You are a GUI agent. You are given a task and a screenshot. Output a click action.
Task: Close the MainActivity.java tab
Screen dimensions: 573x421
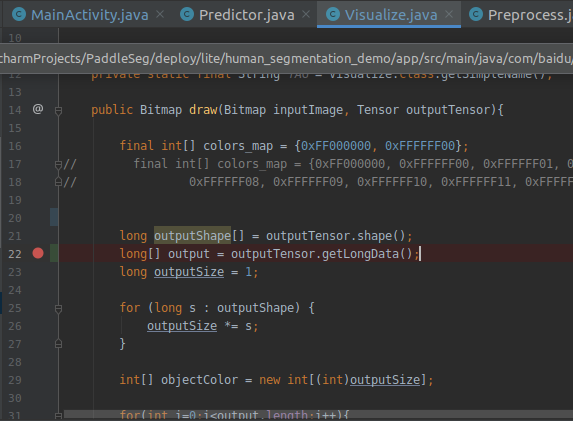coord(160,15)
